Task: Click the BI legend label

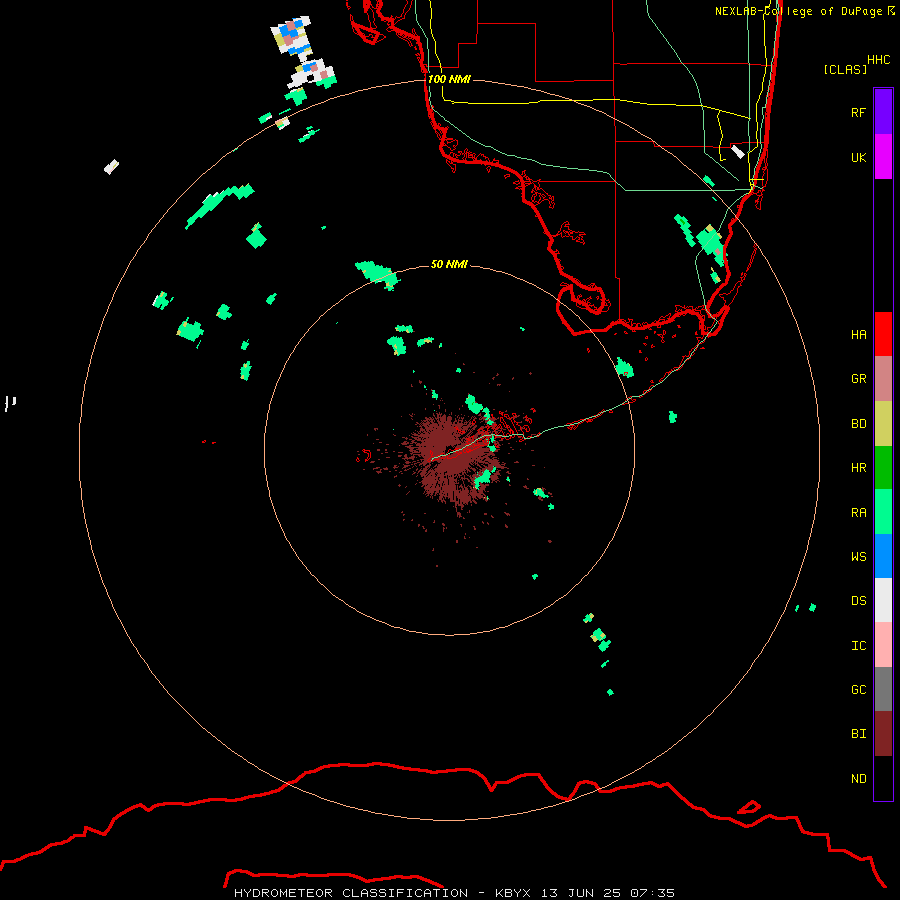Action: [858, 734]
